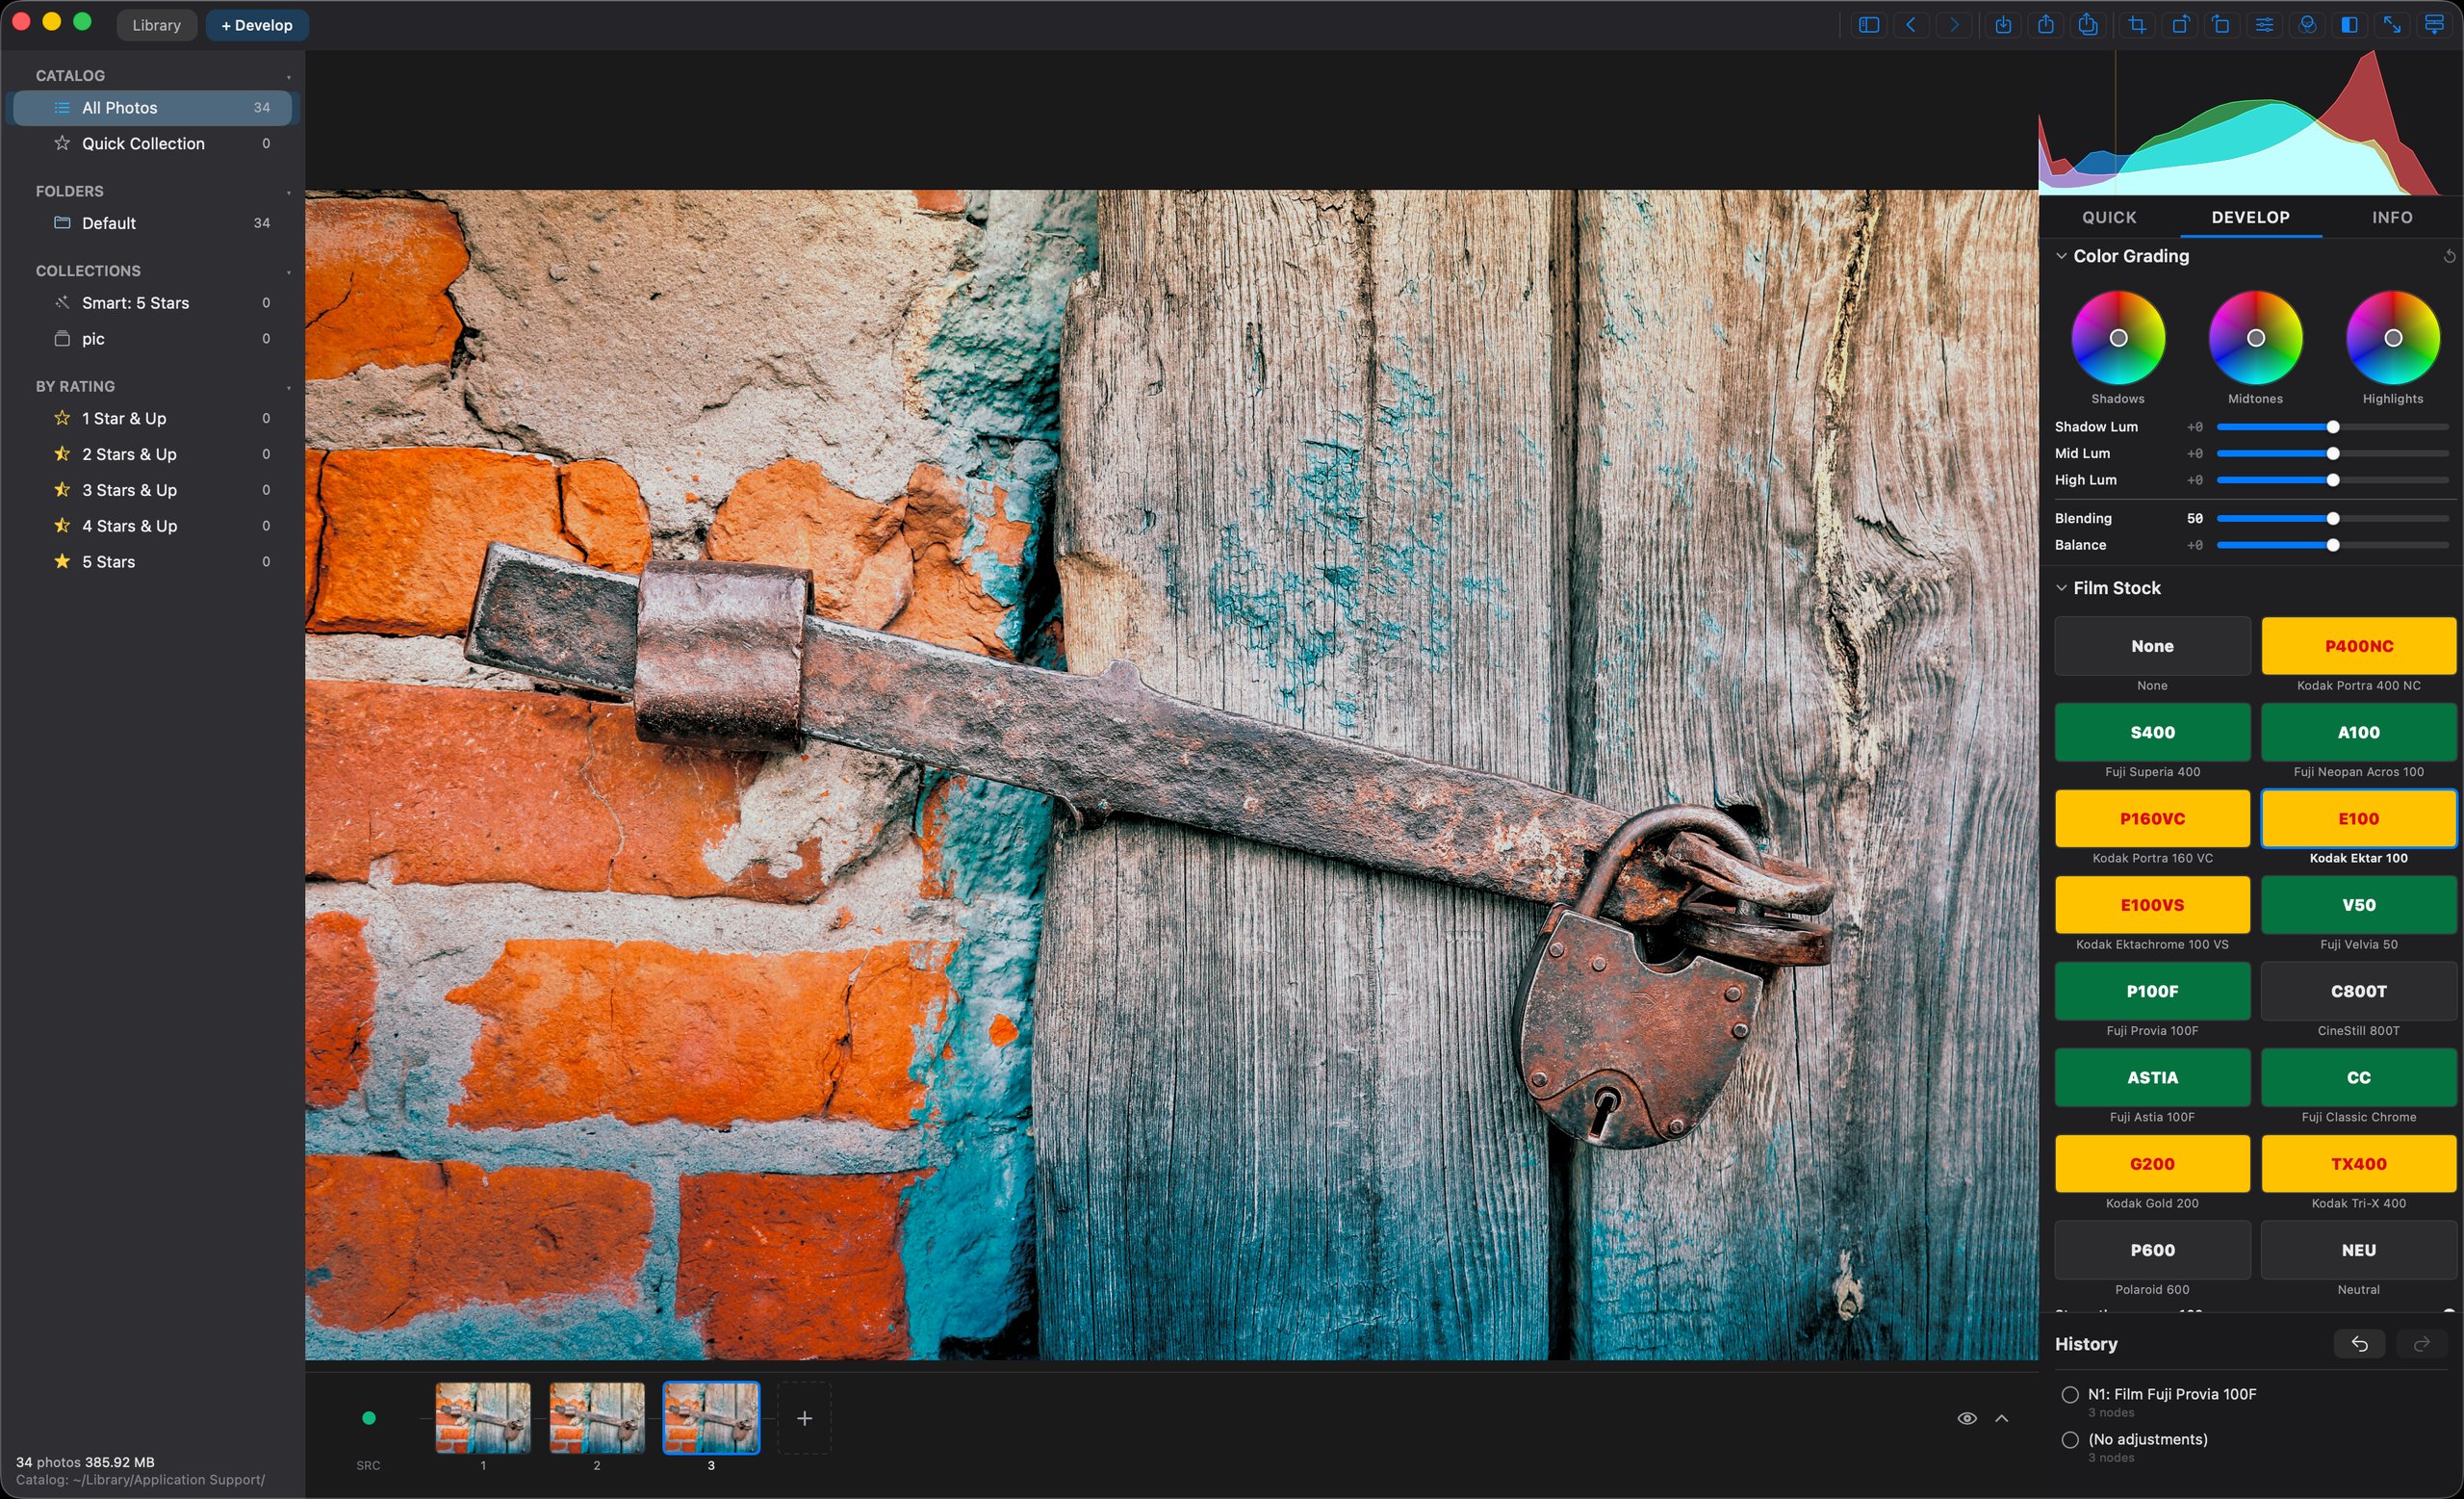Set film stock to None
The height and width of the screenshot is (1499, 2464).
coord(2152,646)
